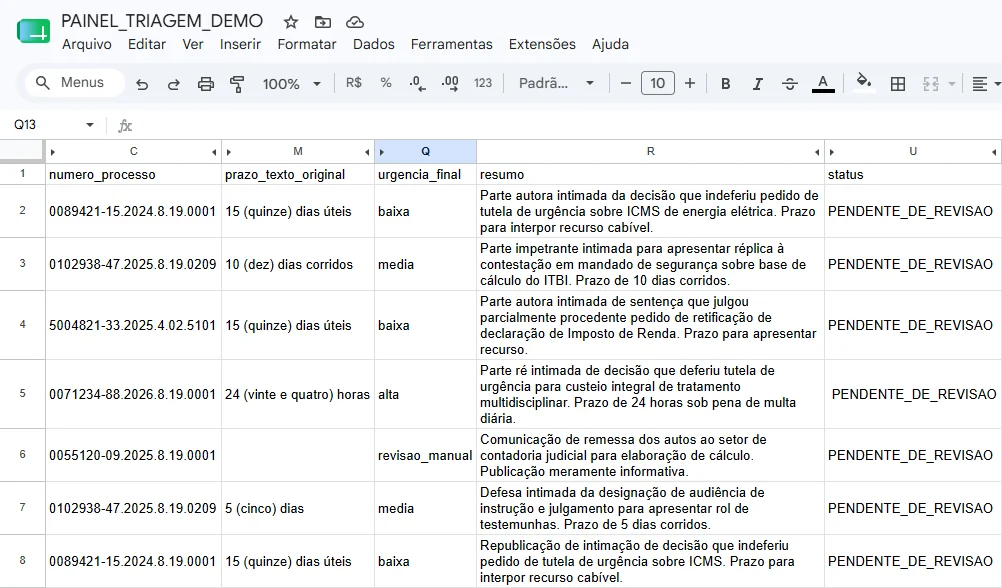Expand hidden columns right of column M
1002x588 pixels.
coord(367,152)
